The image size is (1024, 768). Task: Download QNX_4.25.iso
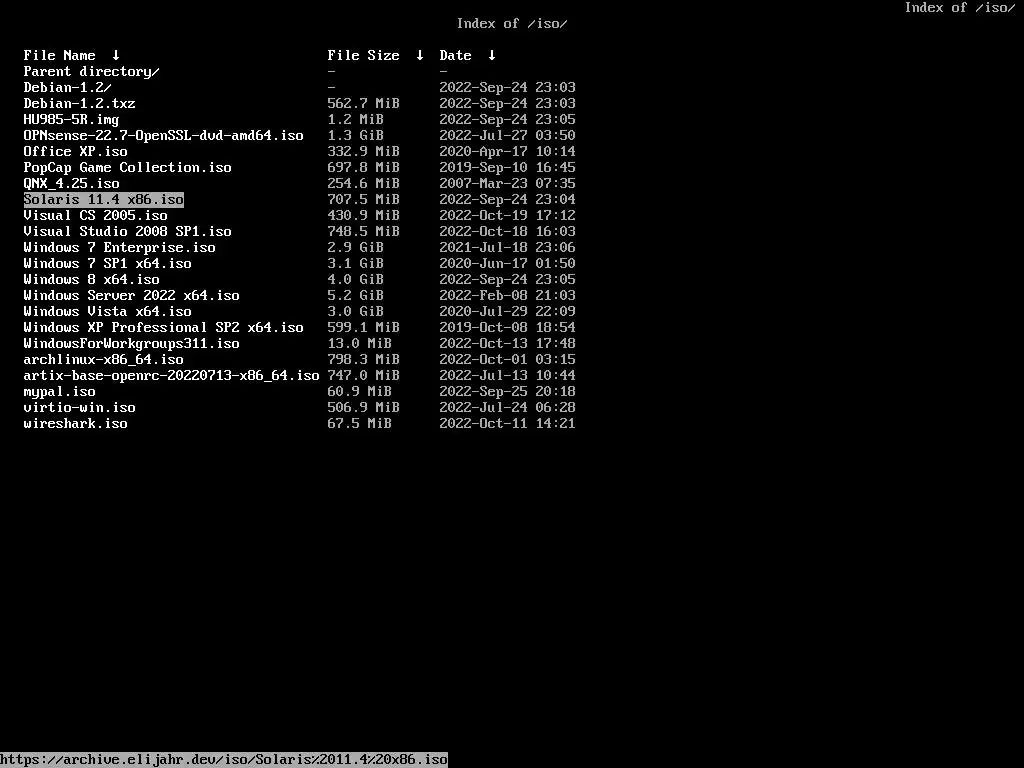pos(71,184)
